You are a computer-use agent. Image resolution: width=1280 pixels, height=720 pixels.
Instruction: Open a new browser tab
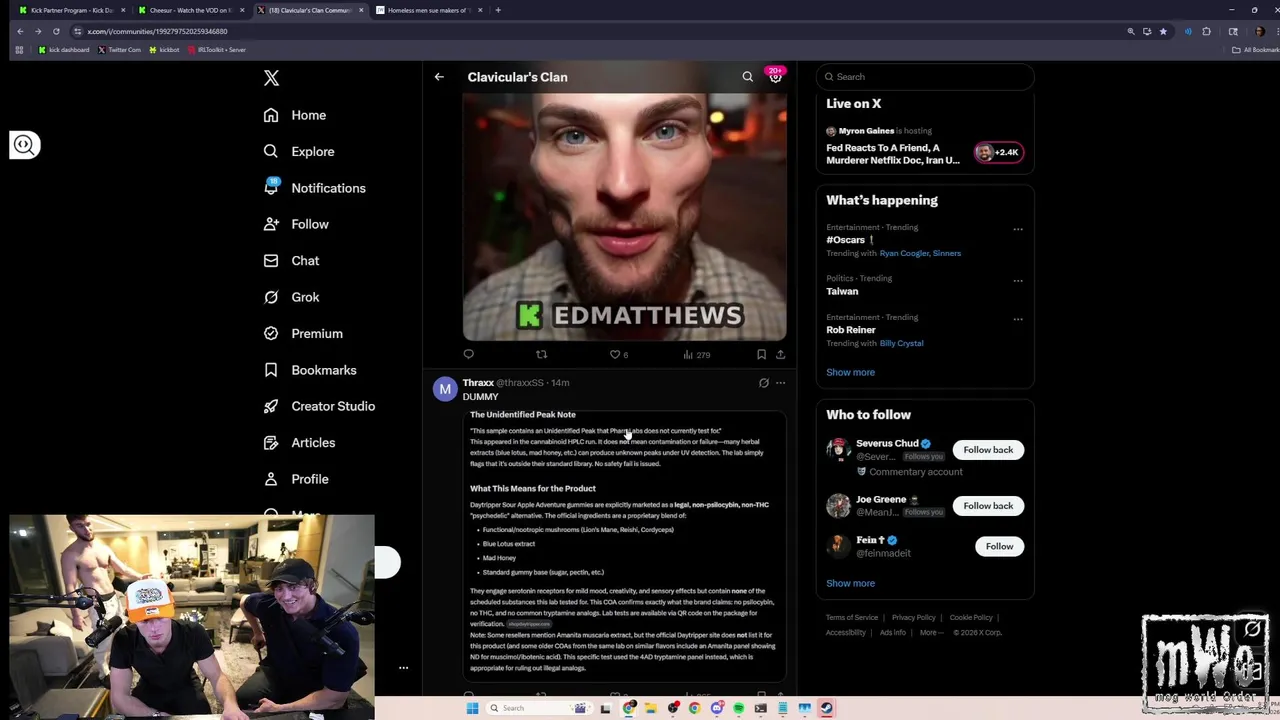[x=498, y=10]
